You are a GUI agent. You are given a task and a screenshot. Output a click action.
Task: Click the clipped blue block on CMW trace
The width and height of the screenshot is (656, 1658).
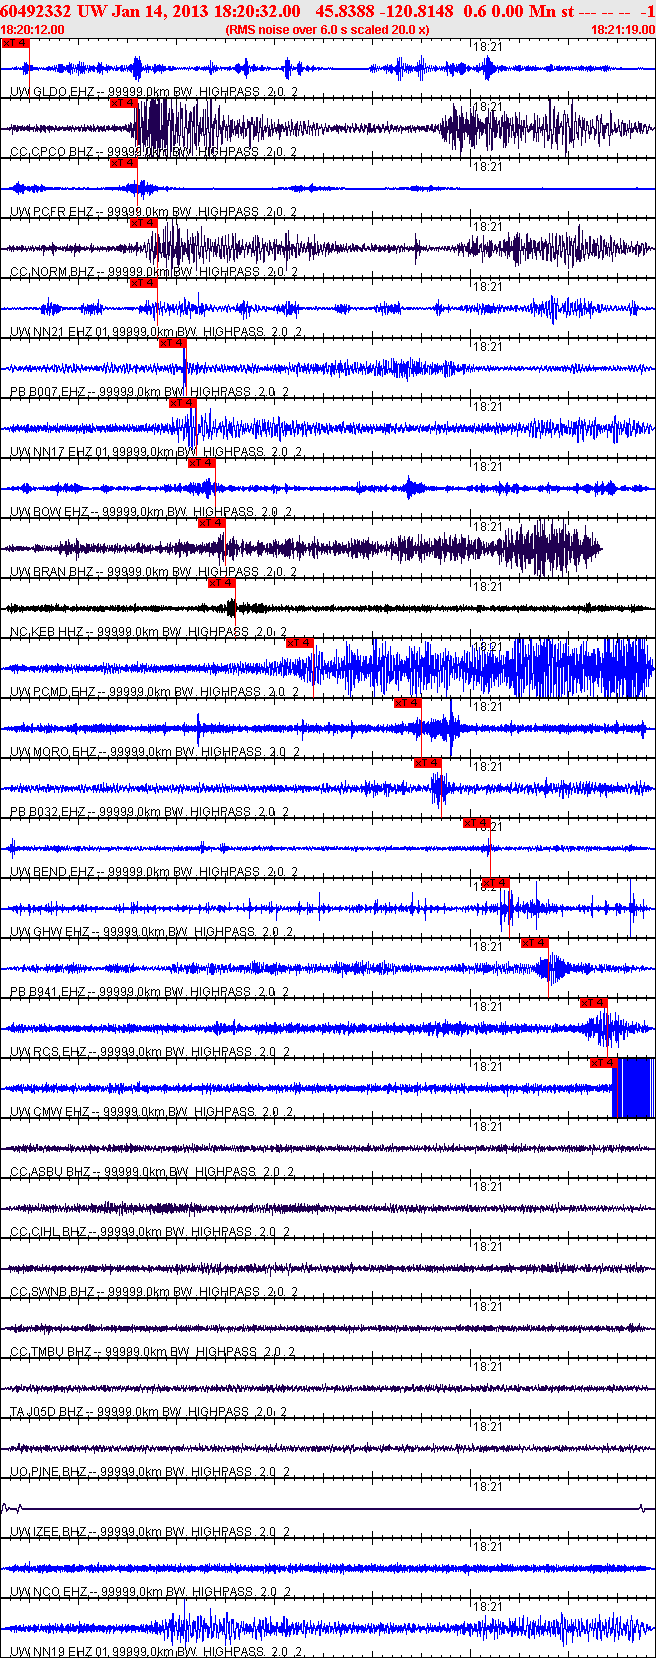(632, 1087)
